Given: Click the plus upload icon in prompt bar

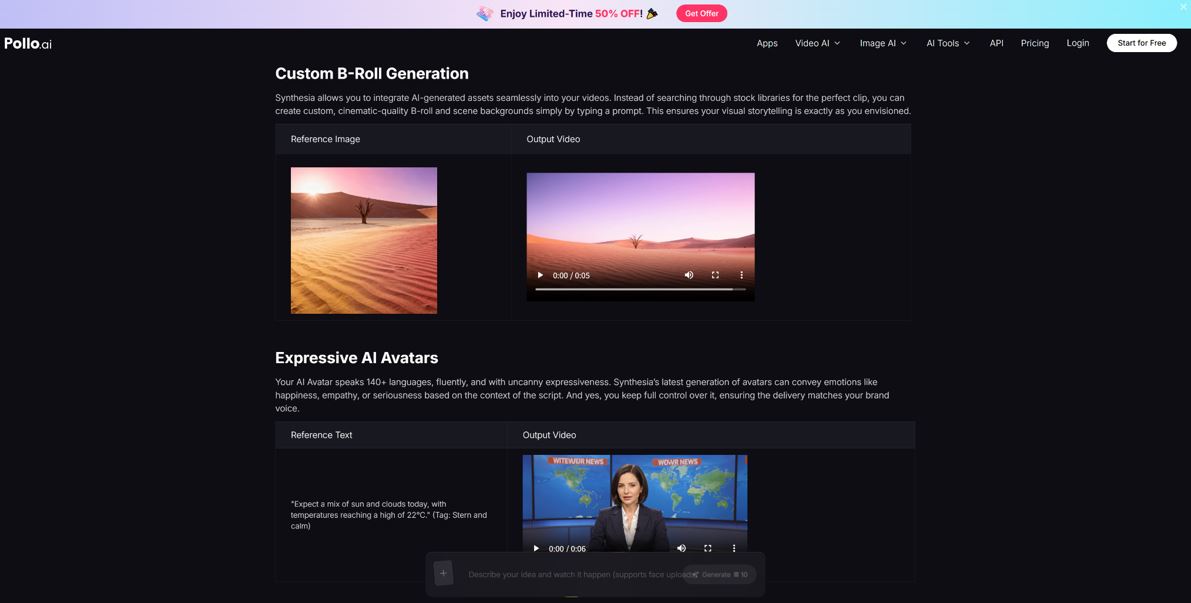Looking at the screenshot, I should 444,573.
